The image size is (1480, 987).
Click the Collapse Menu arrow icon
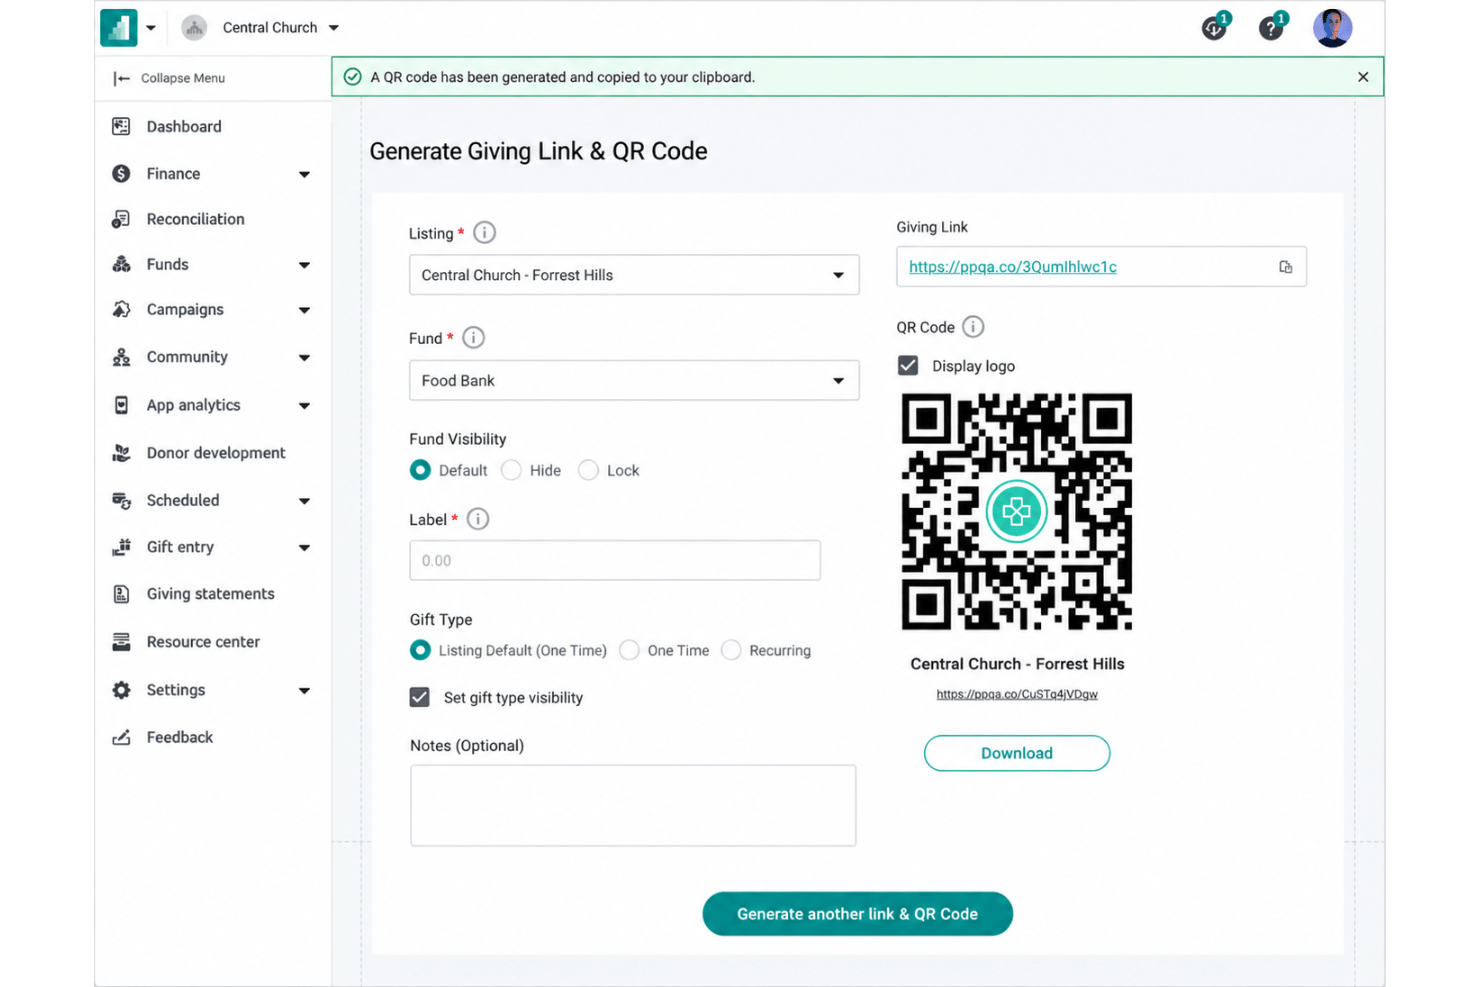coord(121,78)
